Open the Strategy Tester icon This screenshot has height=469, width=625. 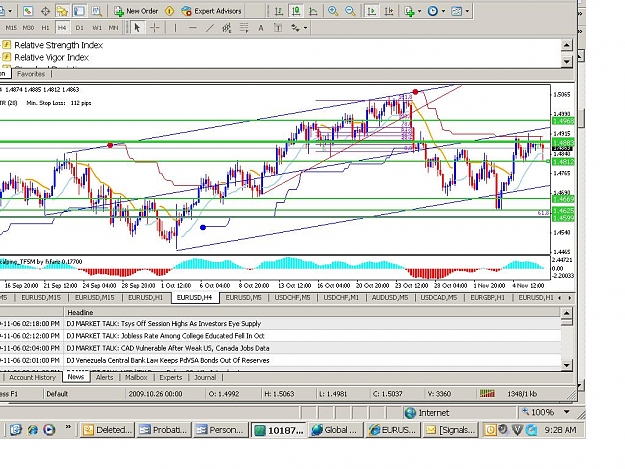(x=96, y=11)
